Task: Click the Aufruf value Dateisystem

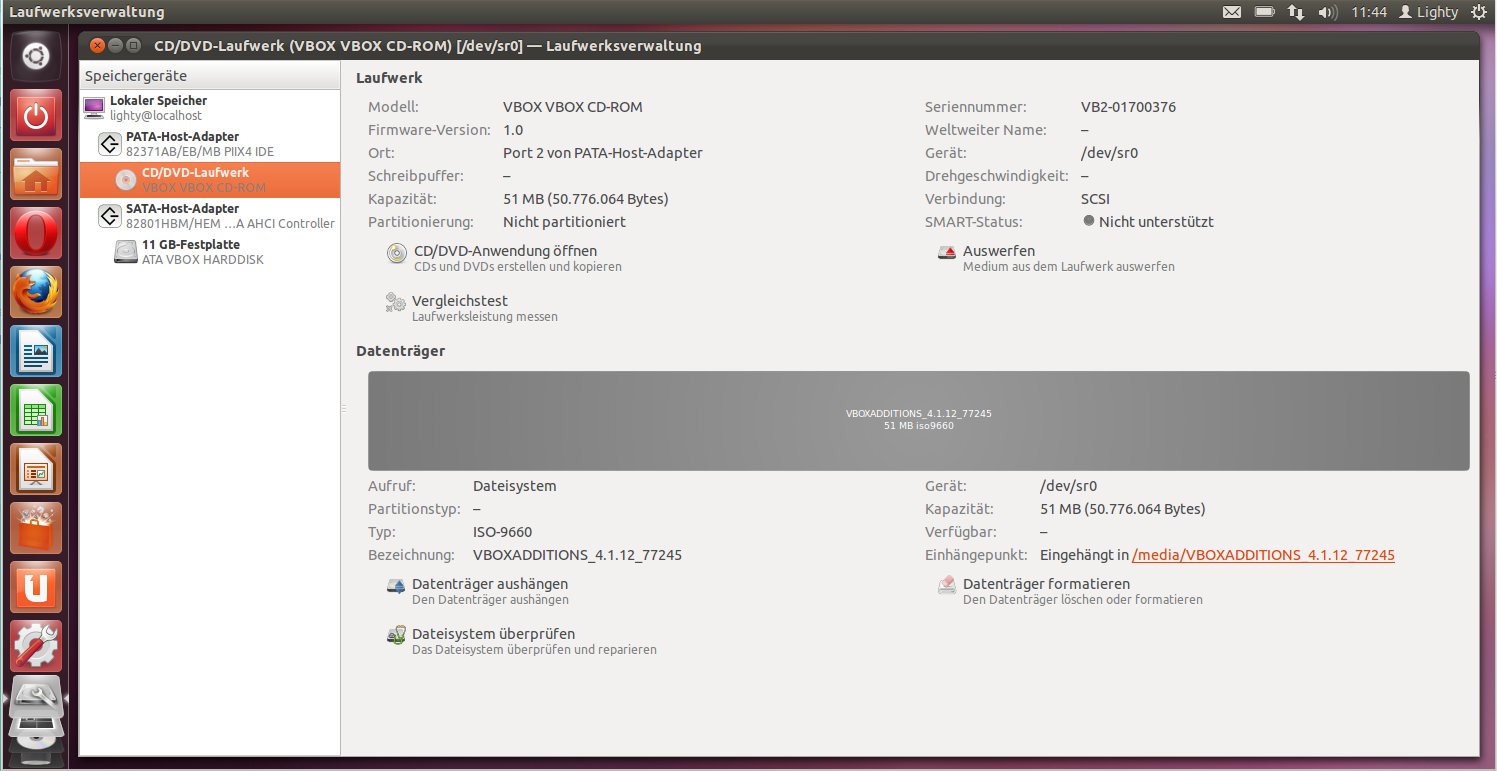Action: (514, 486)
